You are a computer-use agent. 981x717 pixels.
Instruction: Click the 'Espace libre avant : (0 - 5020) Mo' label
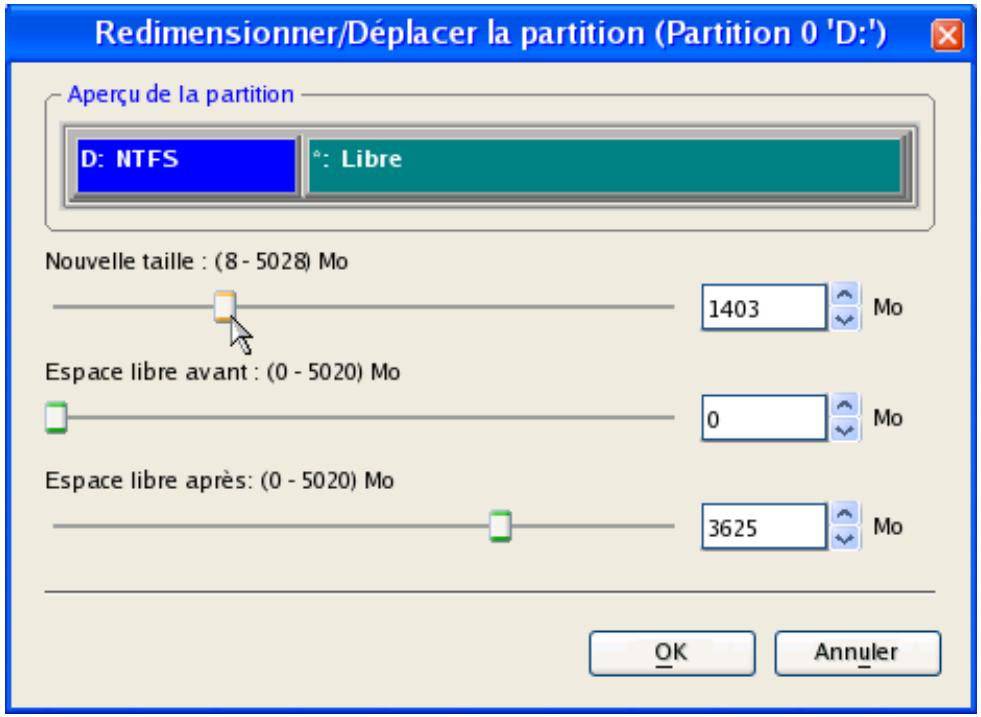pos(223,372)
